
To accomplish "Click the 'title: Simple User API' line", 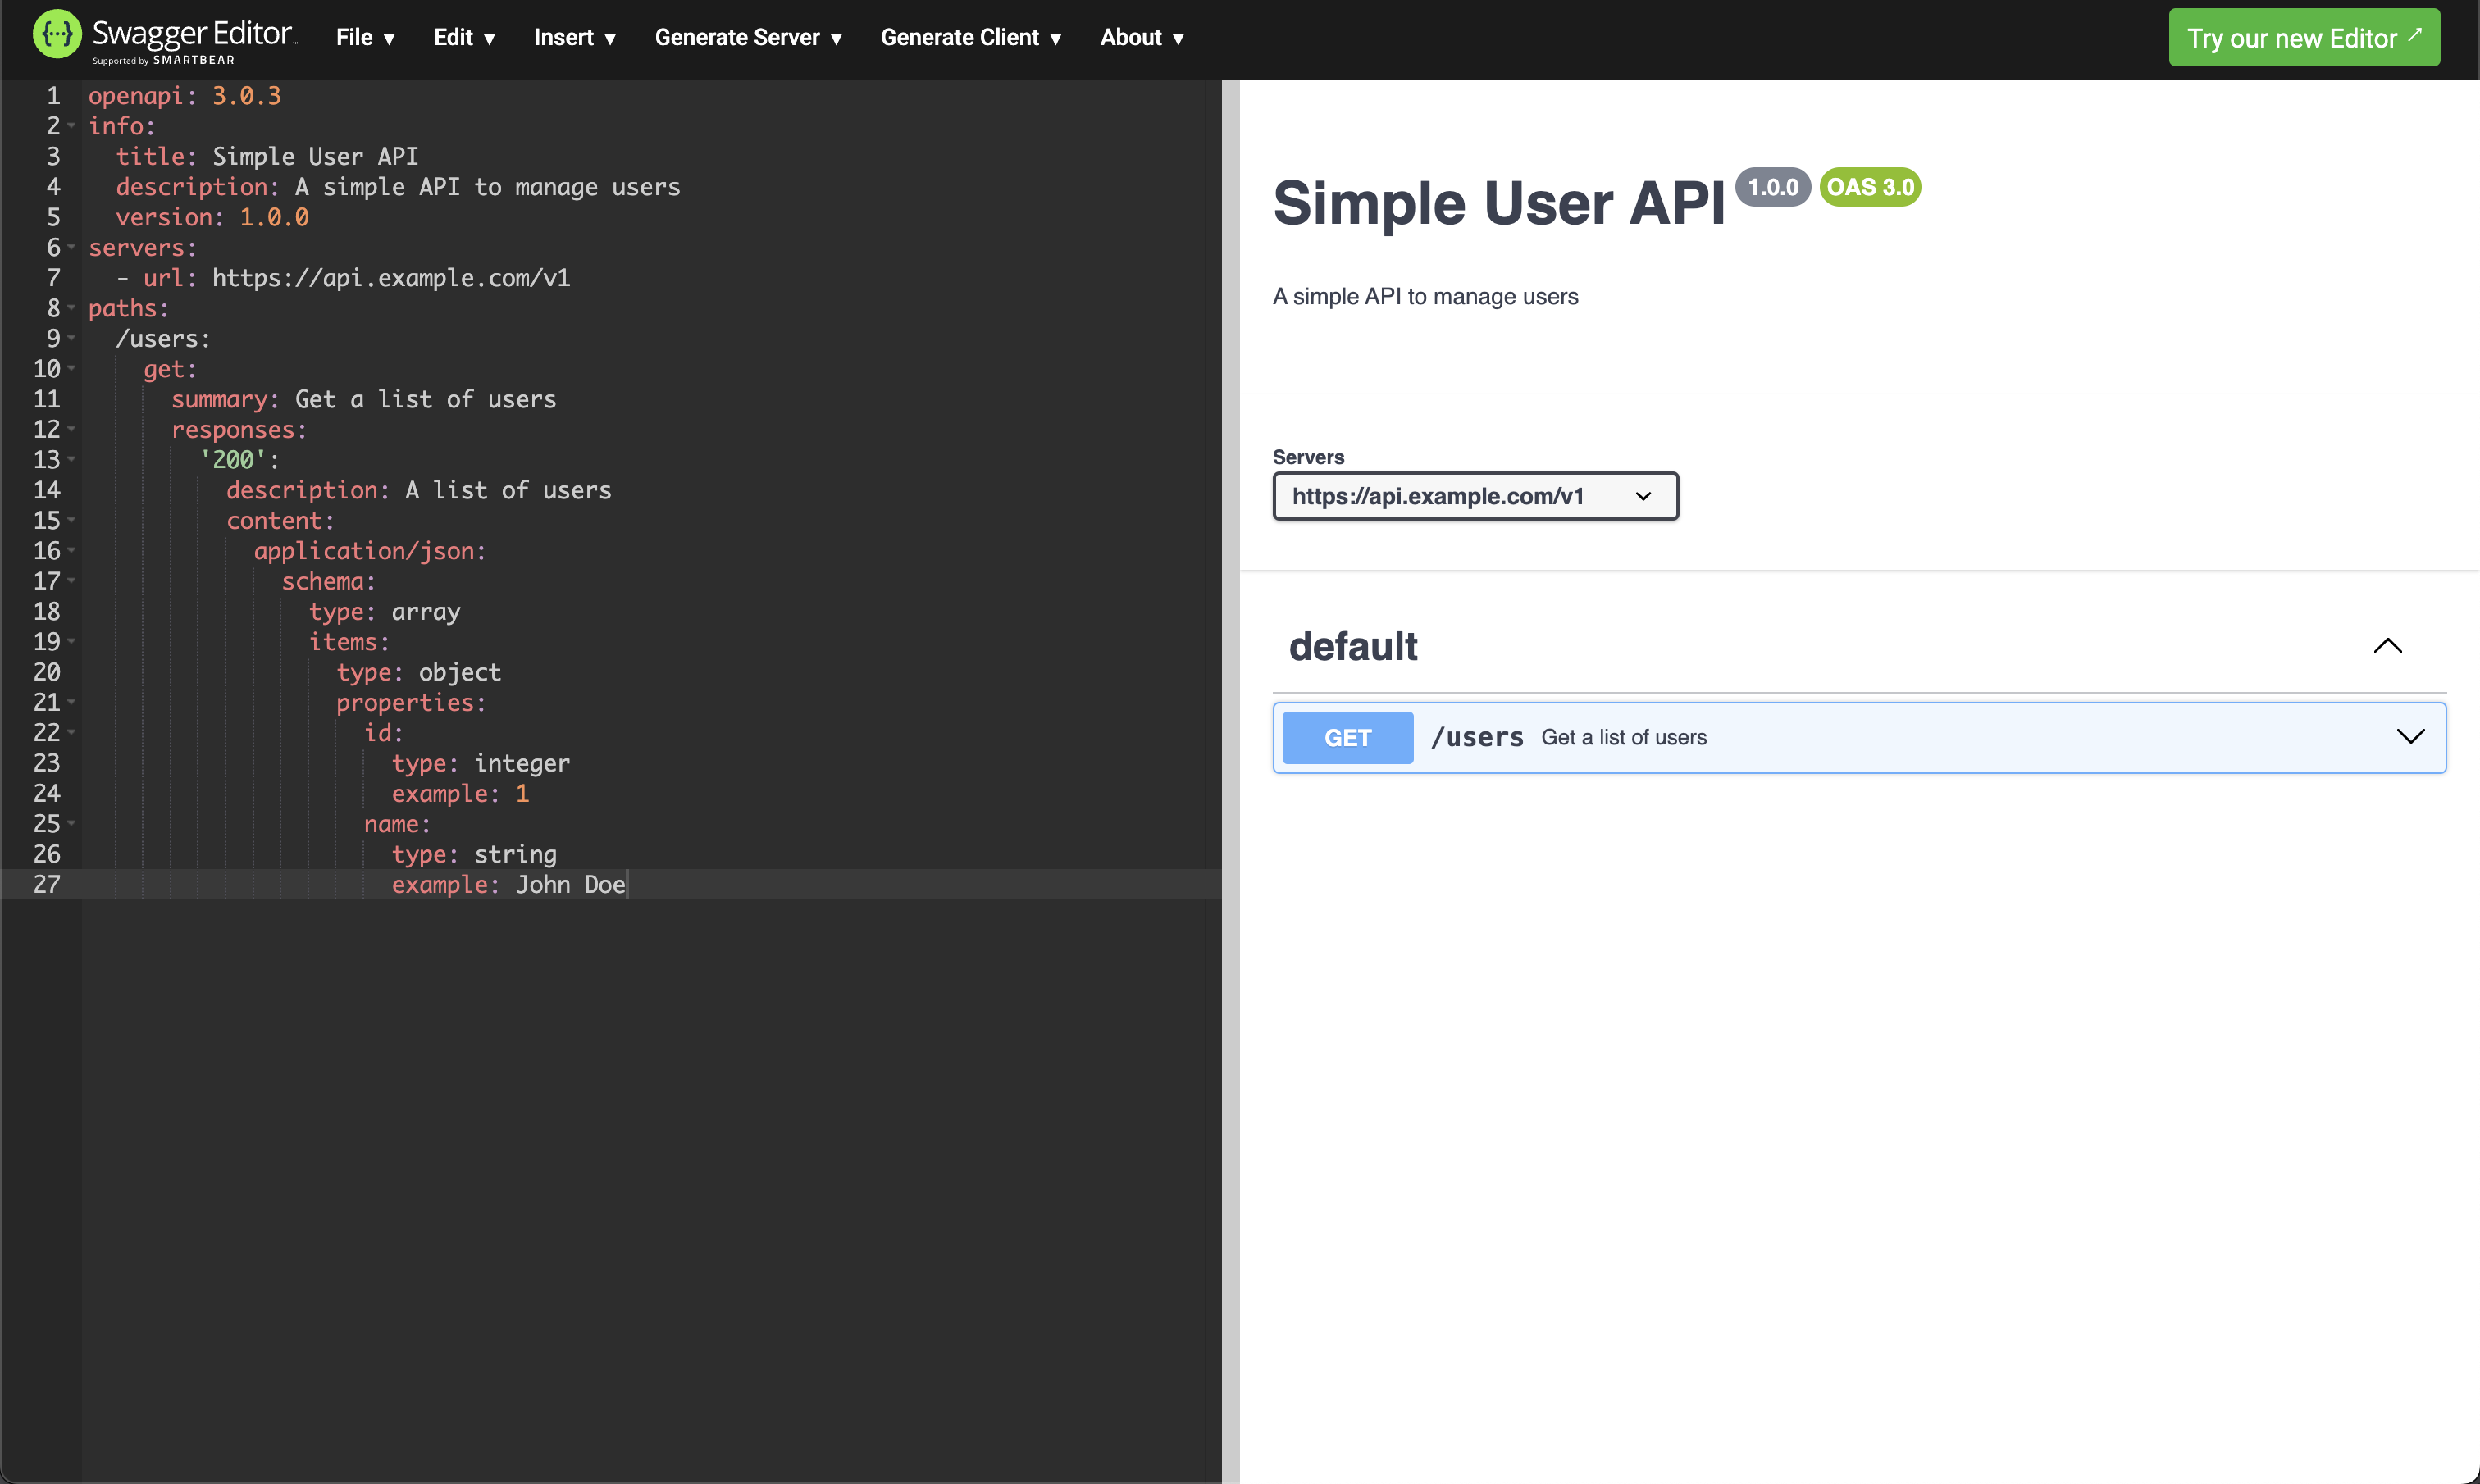I will point(267,157).
